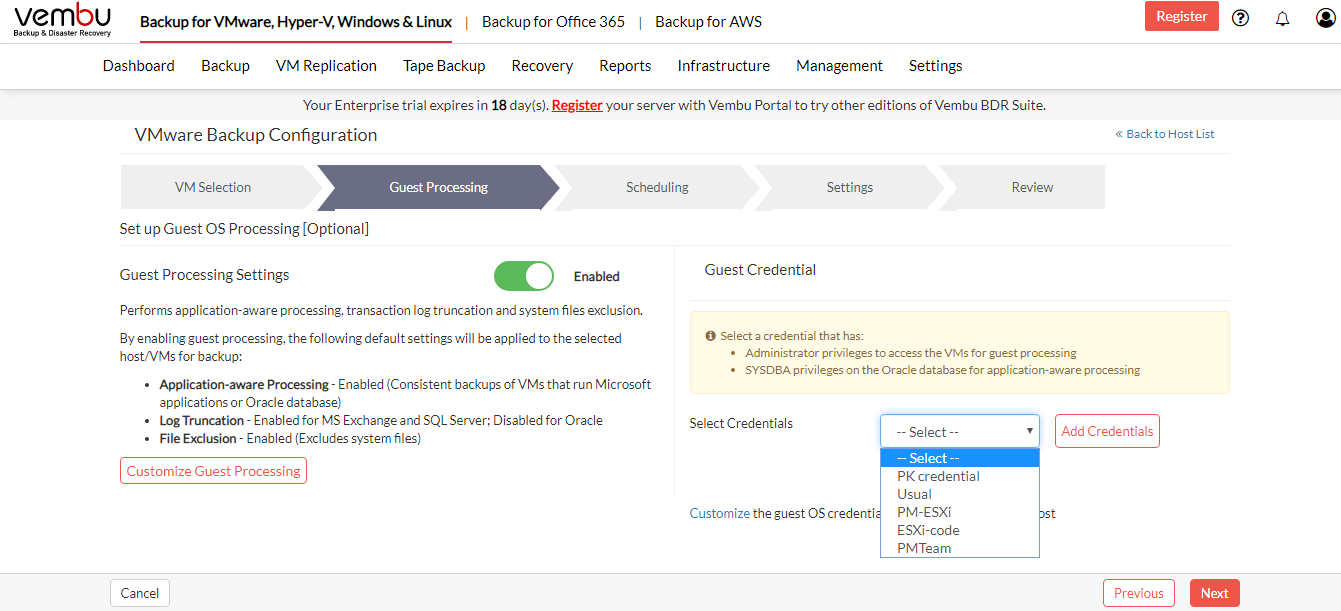Click 'Set up Guest OS Processing [Optional]' text
This screenshot has height=611, width=1341.
point(244,229)
